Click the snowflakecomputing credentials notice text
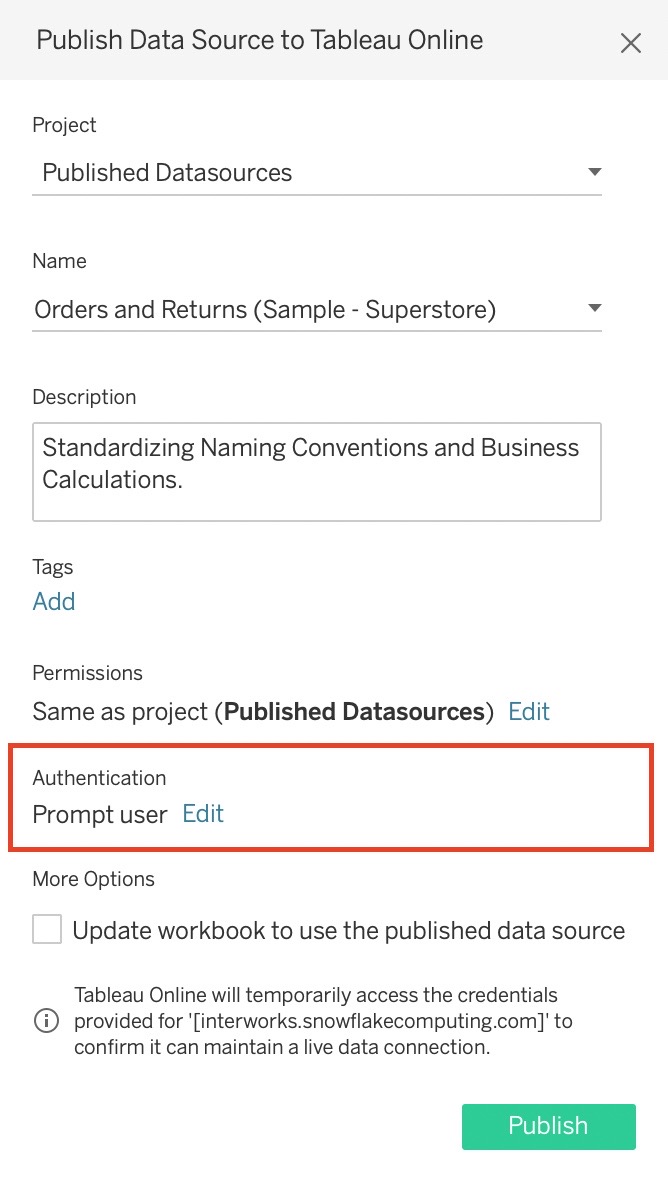The width and height of the screenshot is (668, 1196). pos(323,1021)
